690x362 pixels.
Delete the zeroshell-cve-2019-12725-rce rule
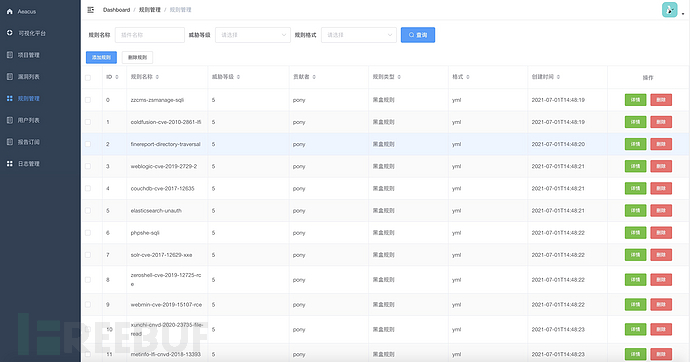[661, 280]
